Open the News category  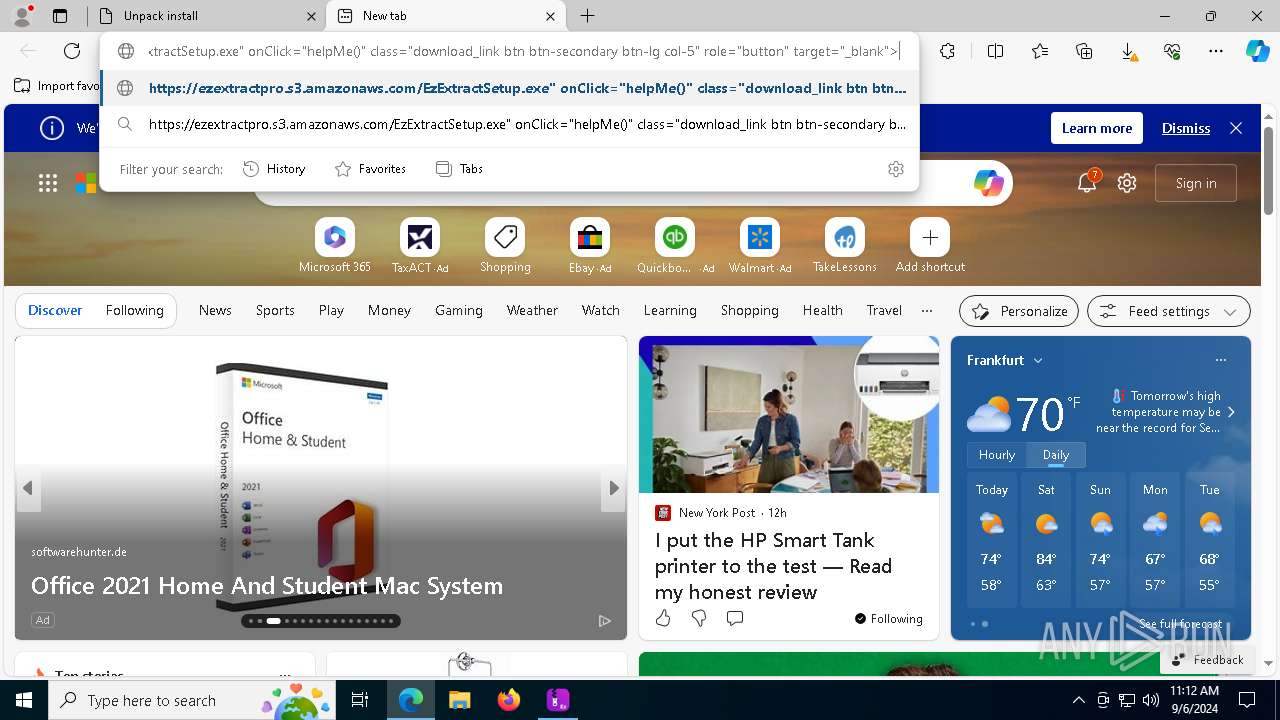point(215,311)
